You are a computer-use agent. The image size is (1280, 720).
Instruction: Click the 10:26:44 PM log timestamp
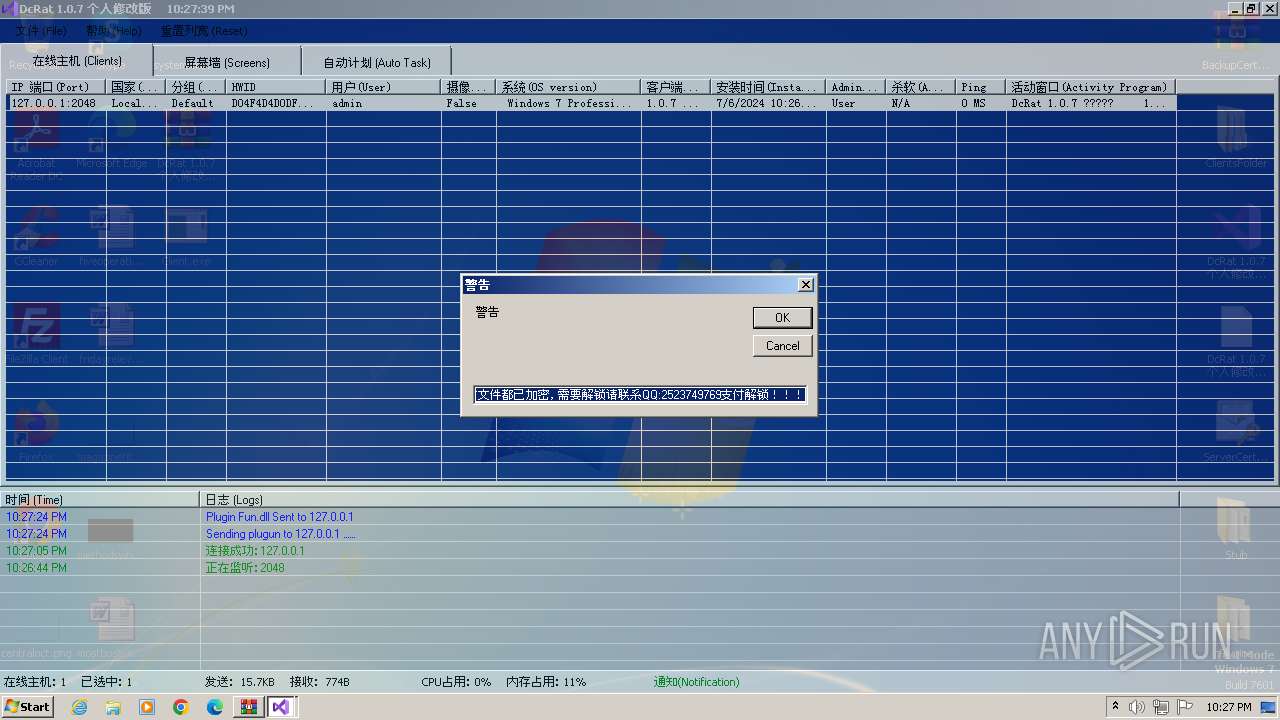(x=36, y=568)
